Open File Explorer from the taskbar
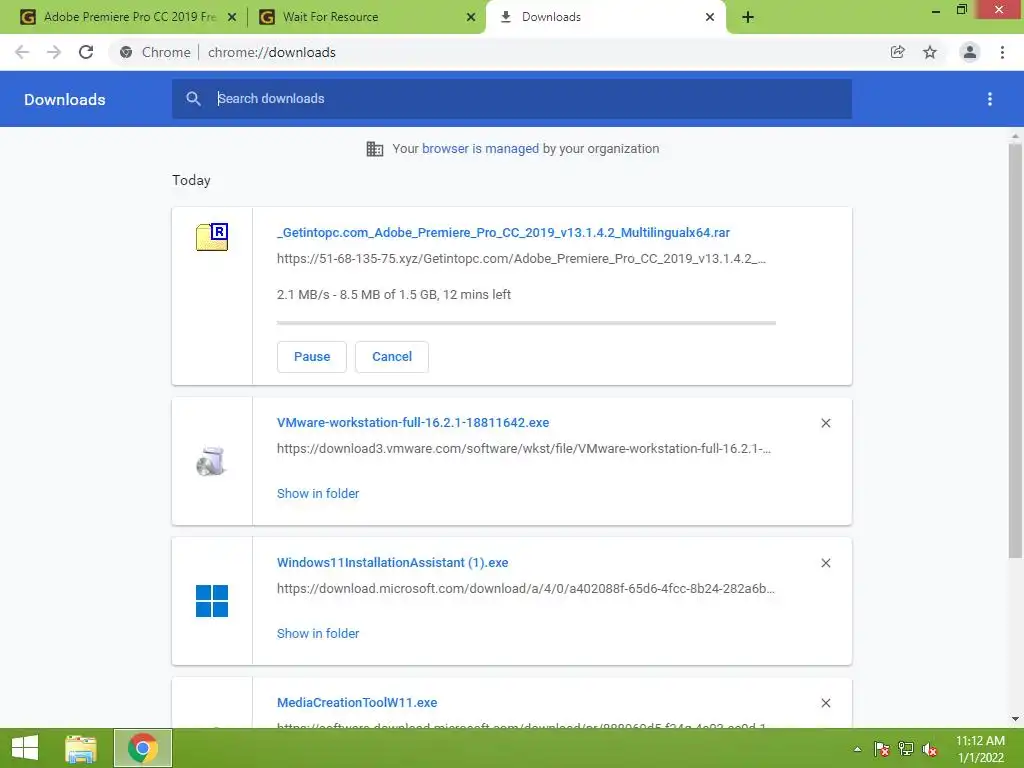Image resolution: width=1024 pixels, height=768 pixels. coord(81,748)
